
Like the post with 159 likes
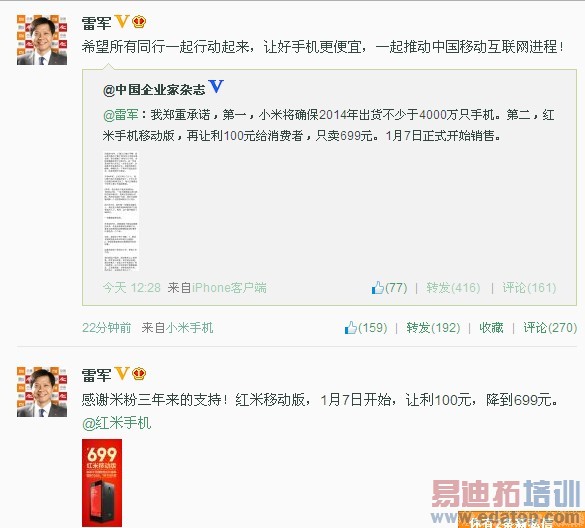tap(351, 328)
